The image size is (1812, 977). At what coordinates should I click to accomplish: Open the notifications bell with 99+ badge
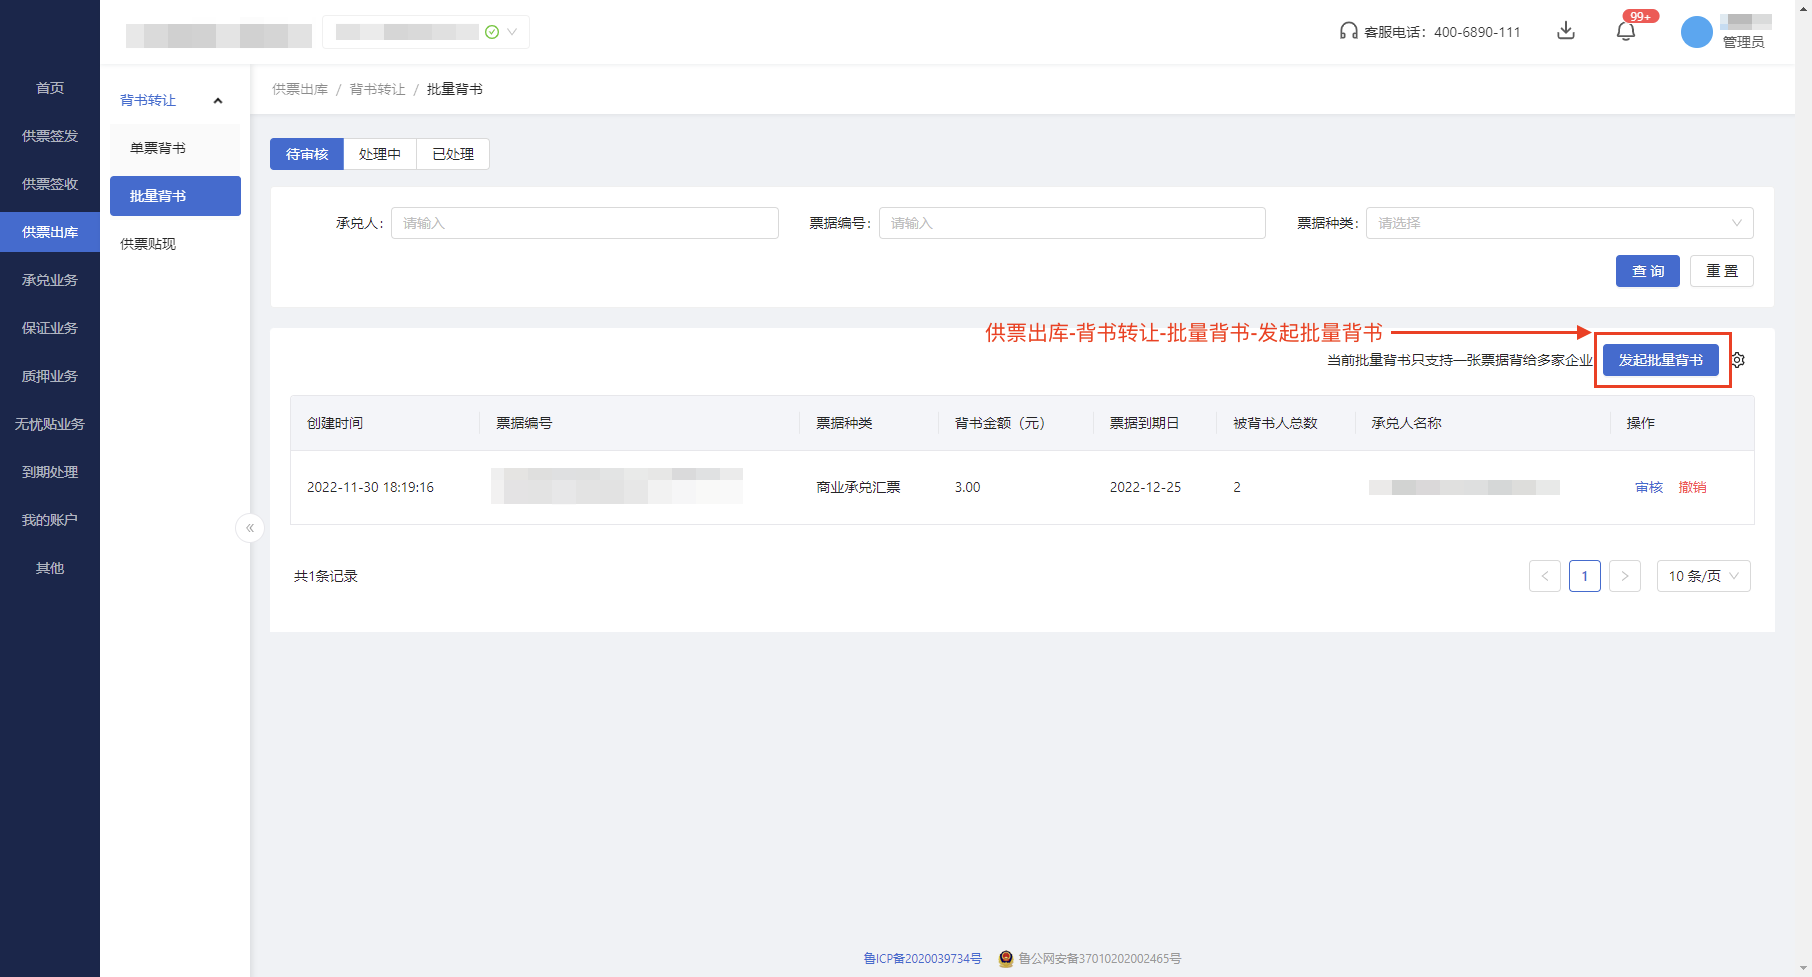click(x=1625, y=31)
